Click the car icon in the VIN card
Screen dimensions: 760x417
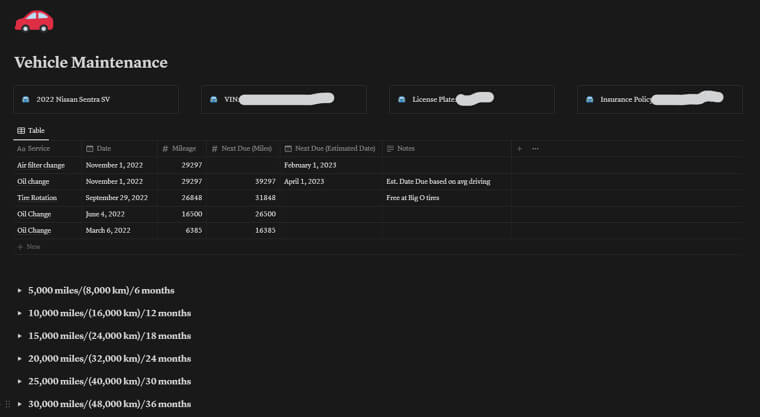(x=214, y=99)
